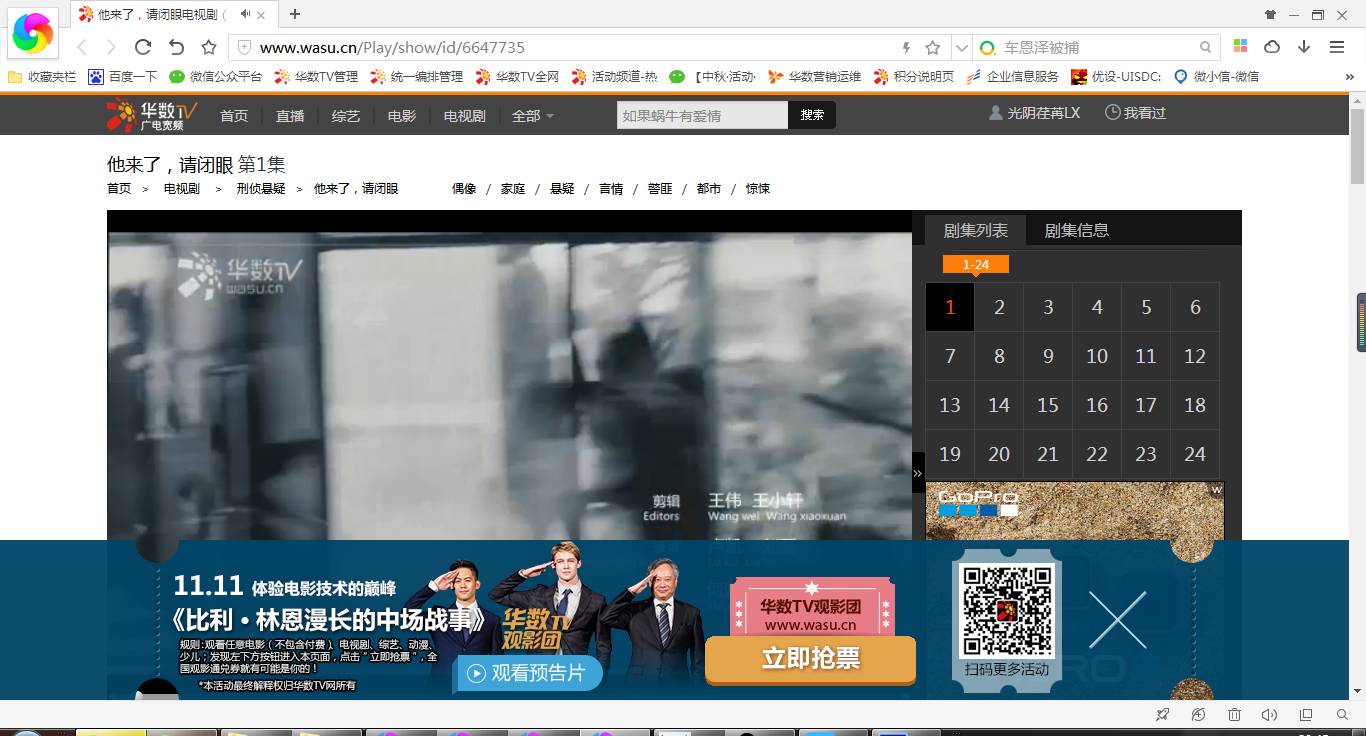
Task: Expand the address bar history dropdown arrow
Action: point(960,46)
